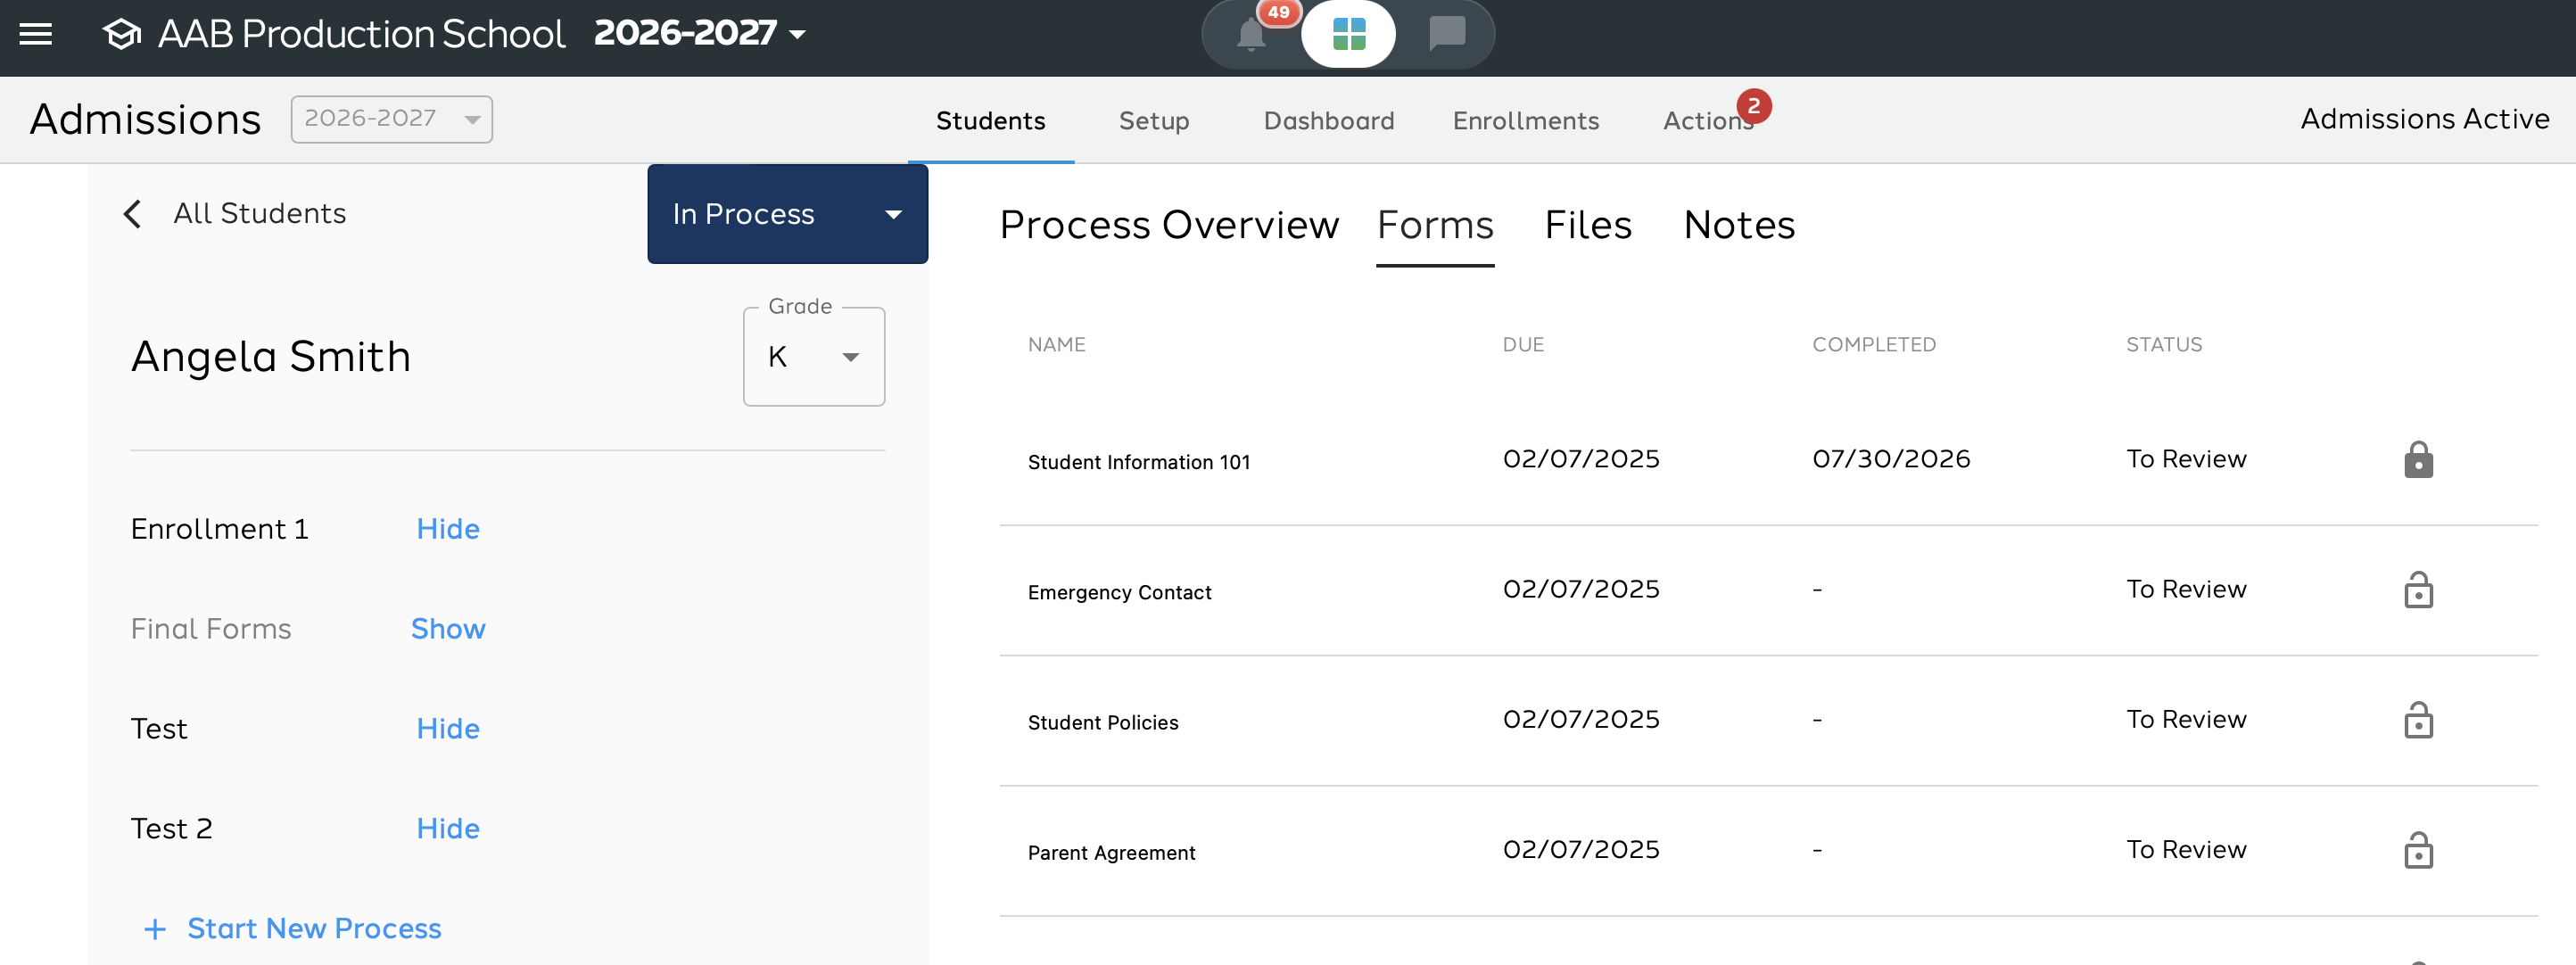
Task: Open the Enrollments tab
Action: [1525, 121]
